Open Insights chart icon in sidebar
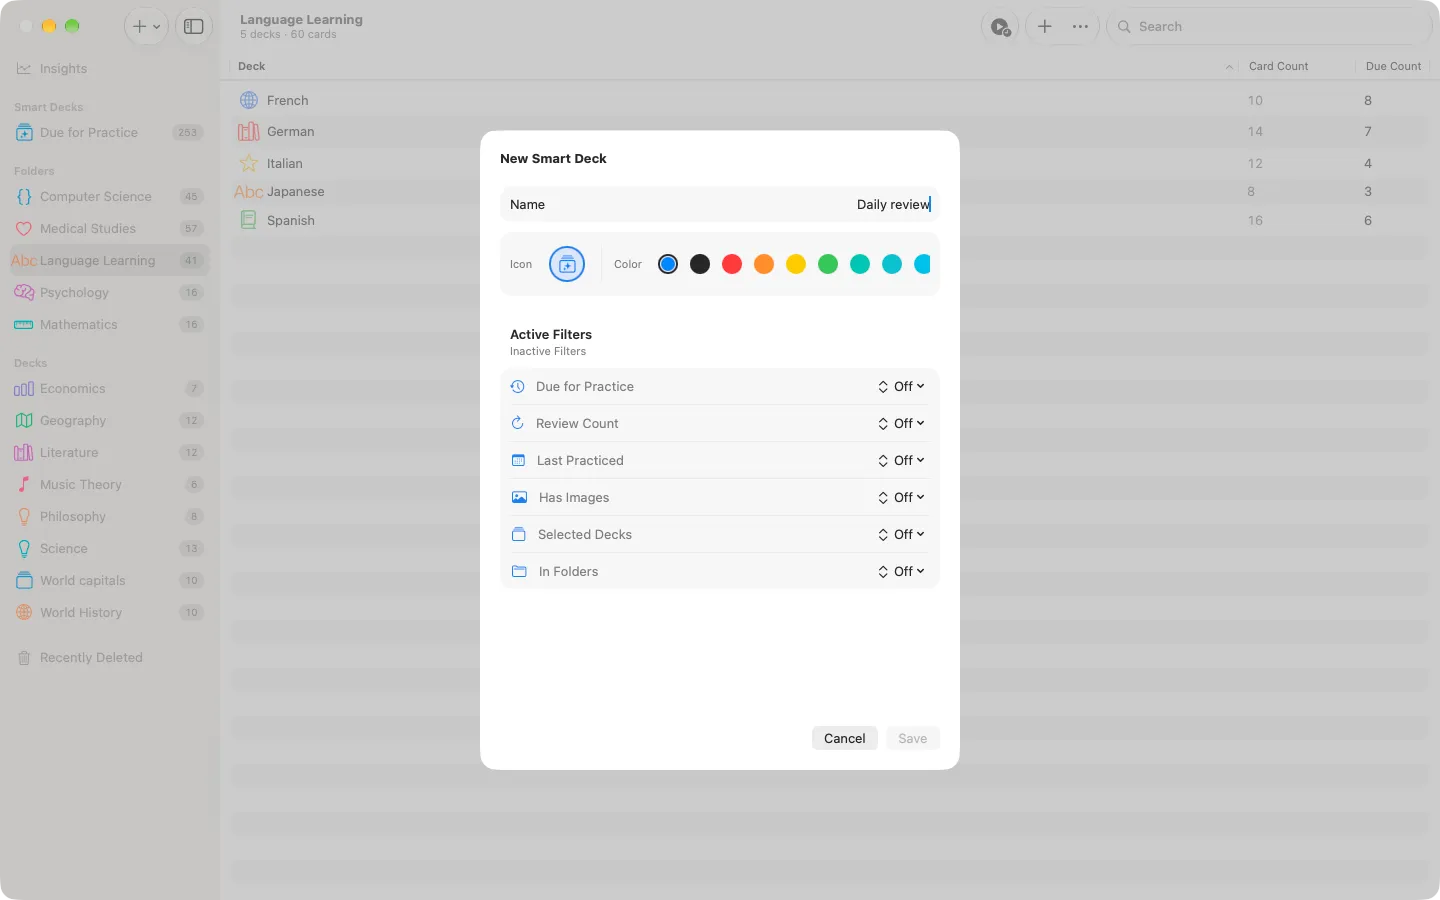The image size is (1440, 900). [x=24, y=69]
